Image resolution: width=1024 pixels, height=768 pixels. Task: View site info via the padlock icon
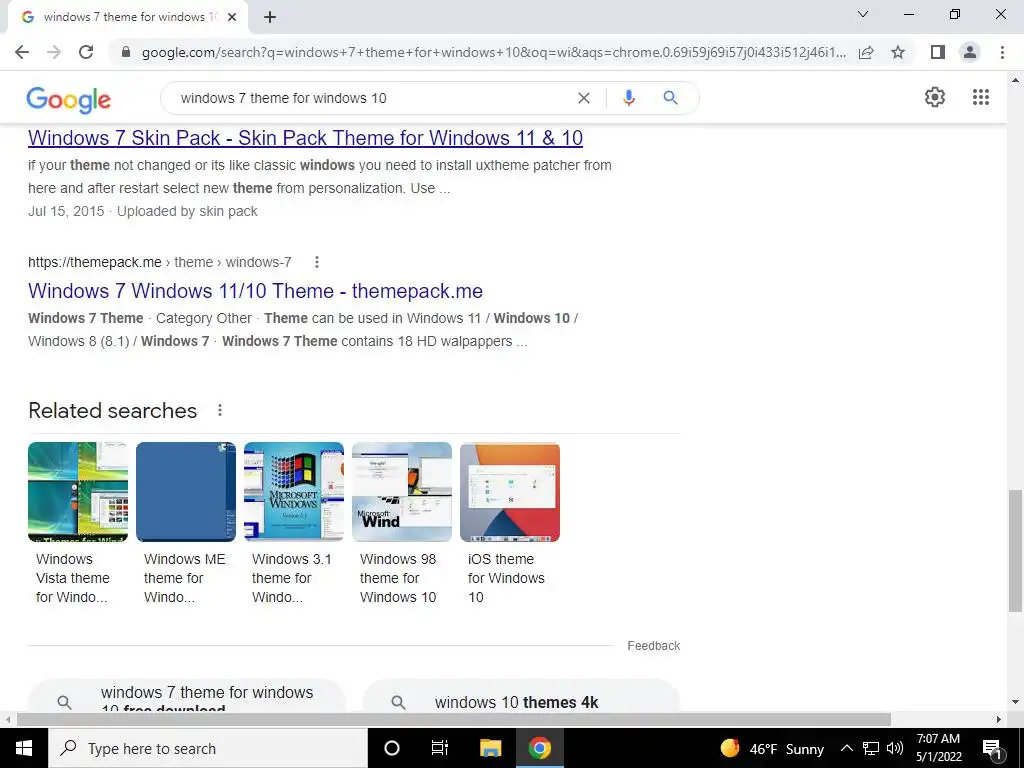tap(126, 52)
